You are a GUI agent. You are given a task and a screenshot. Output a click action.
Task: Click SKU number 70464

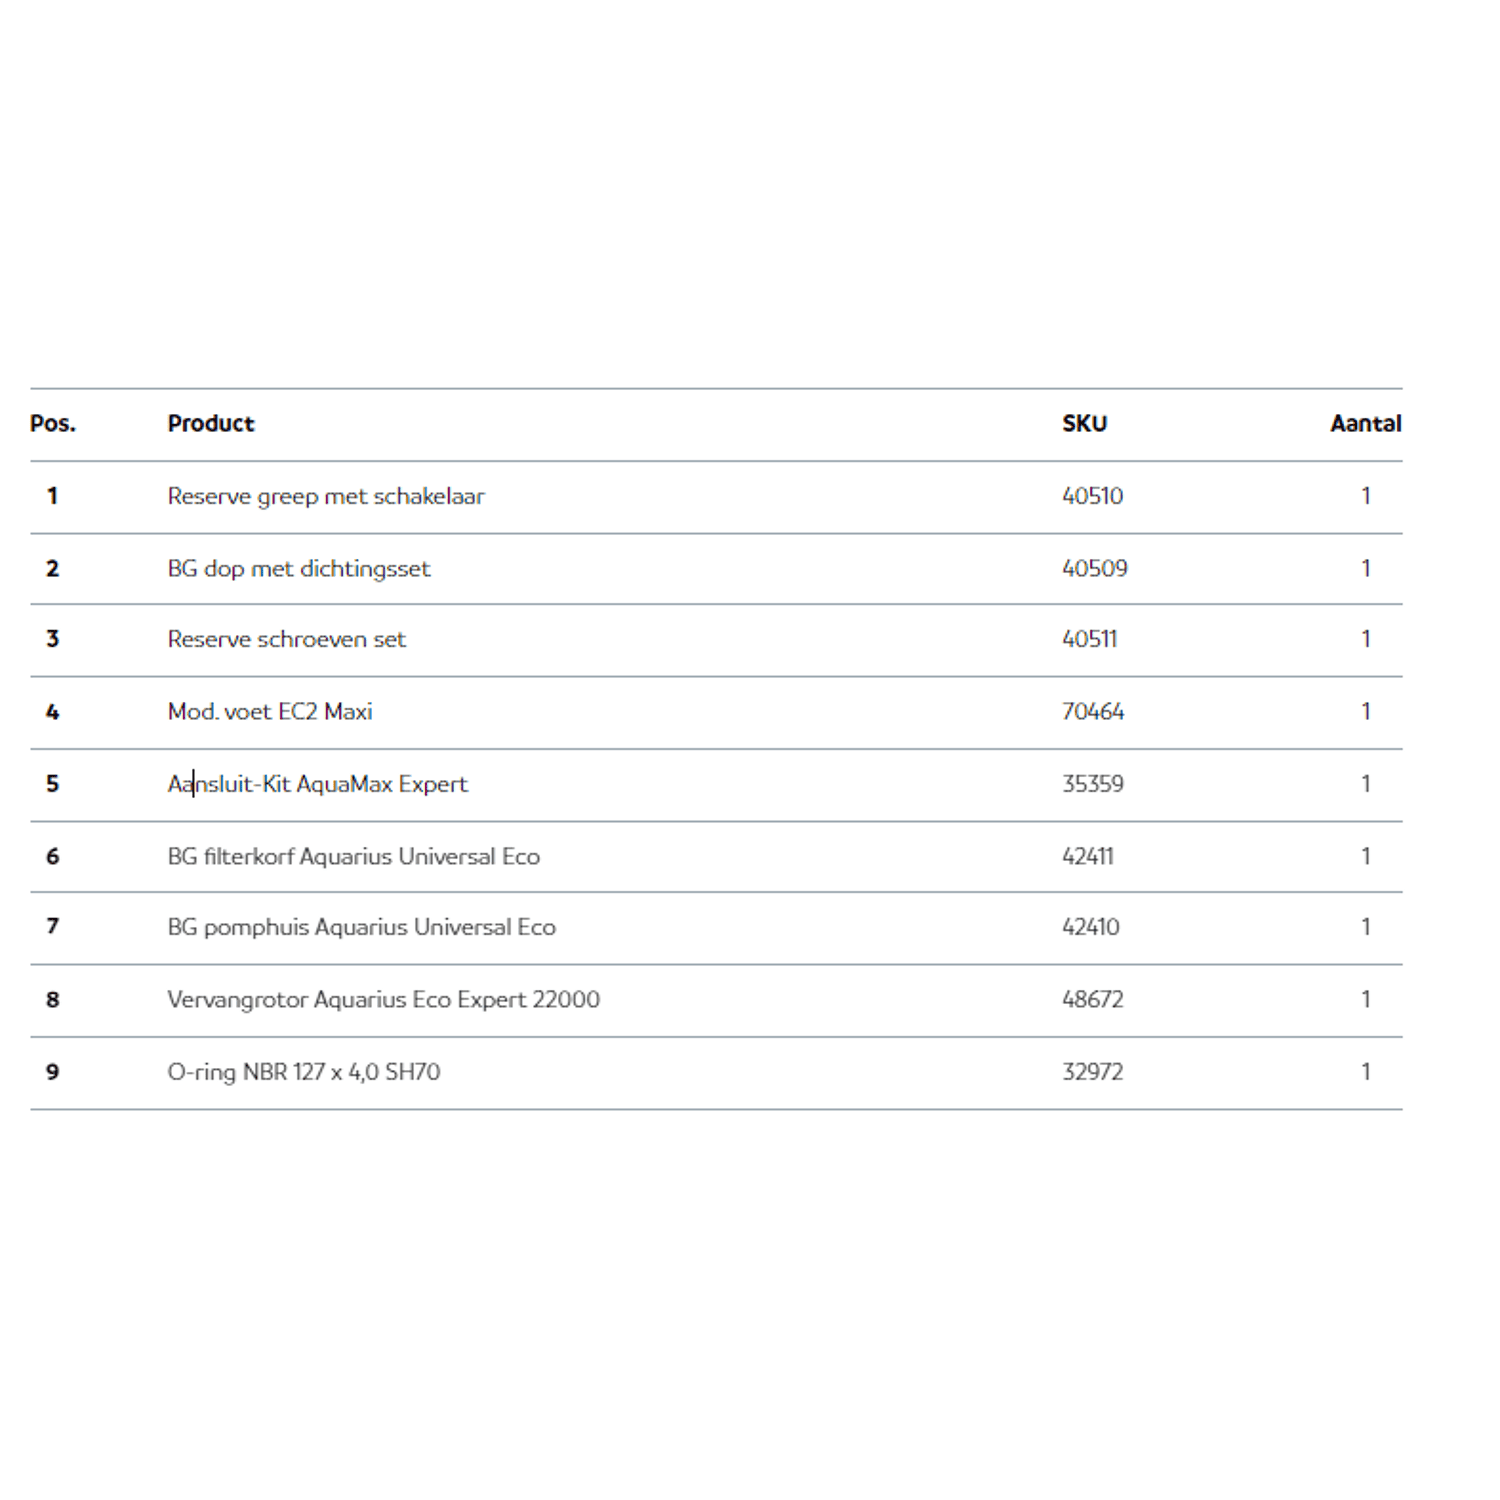click(1092, 712)
